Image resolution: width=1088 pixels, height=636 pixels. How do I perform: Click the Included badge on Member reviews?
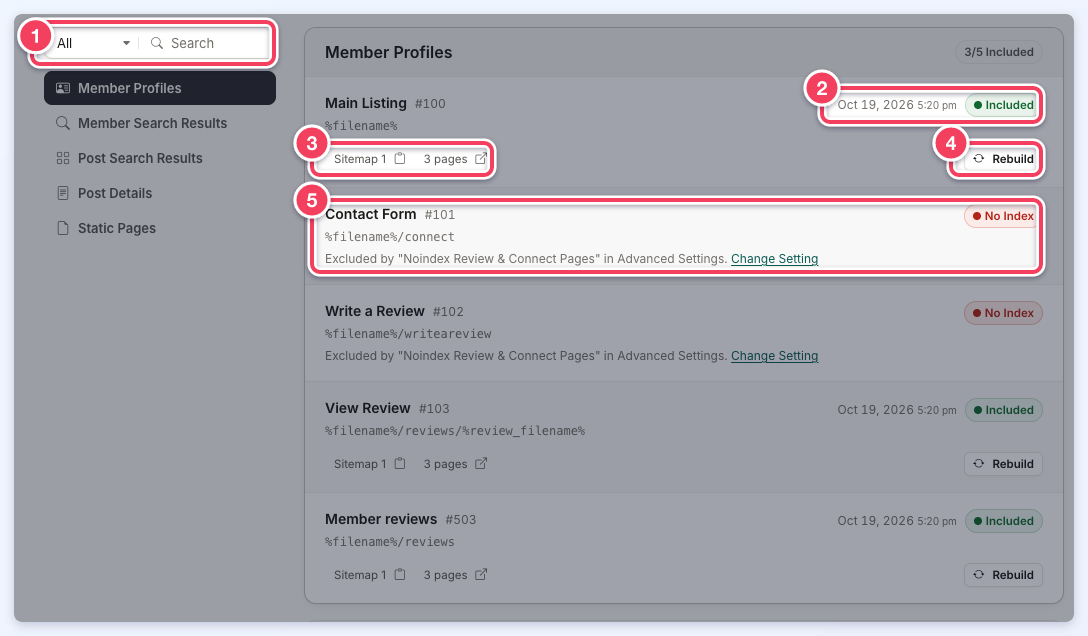(1003, 521)
